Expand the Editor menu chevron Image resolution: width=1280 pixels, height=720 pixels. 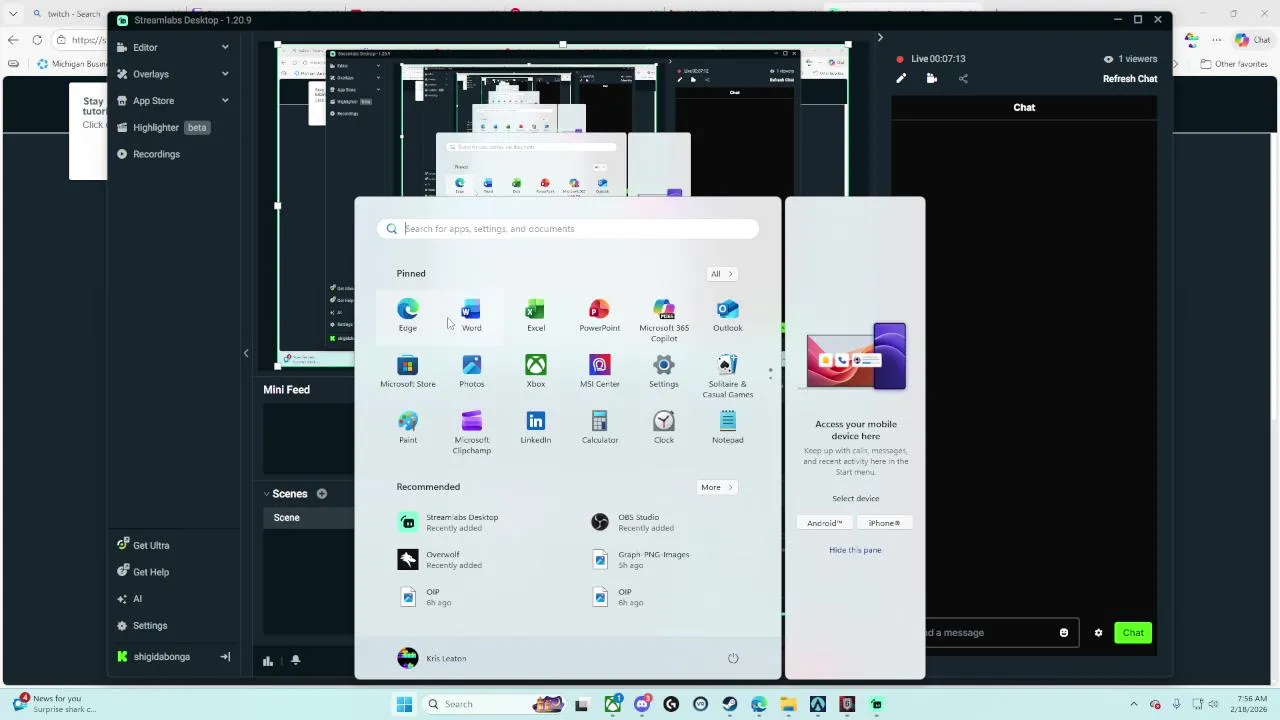coord(225,47)
